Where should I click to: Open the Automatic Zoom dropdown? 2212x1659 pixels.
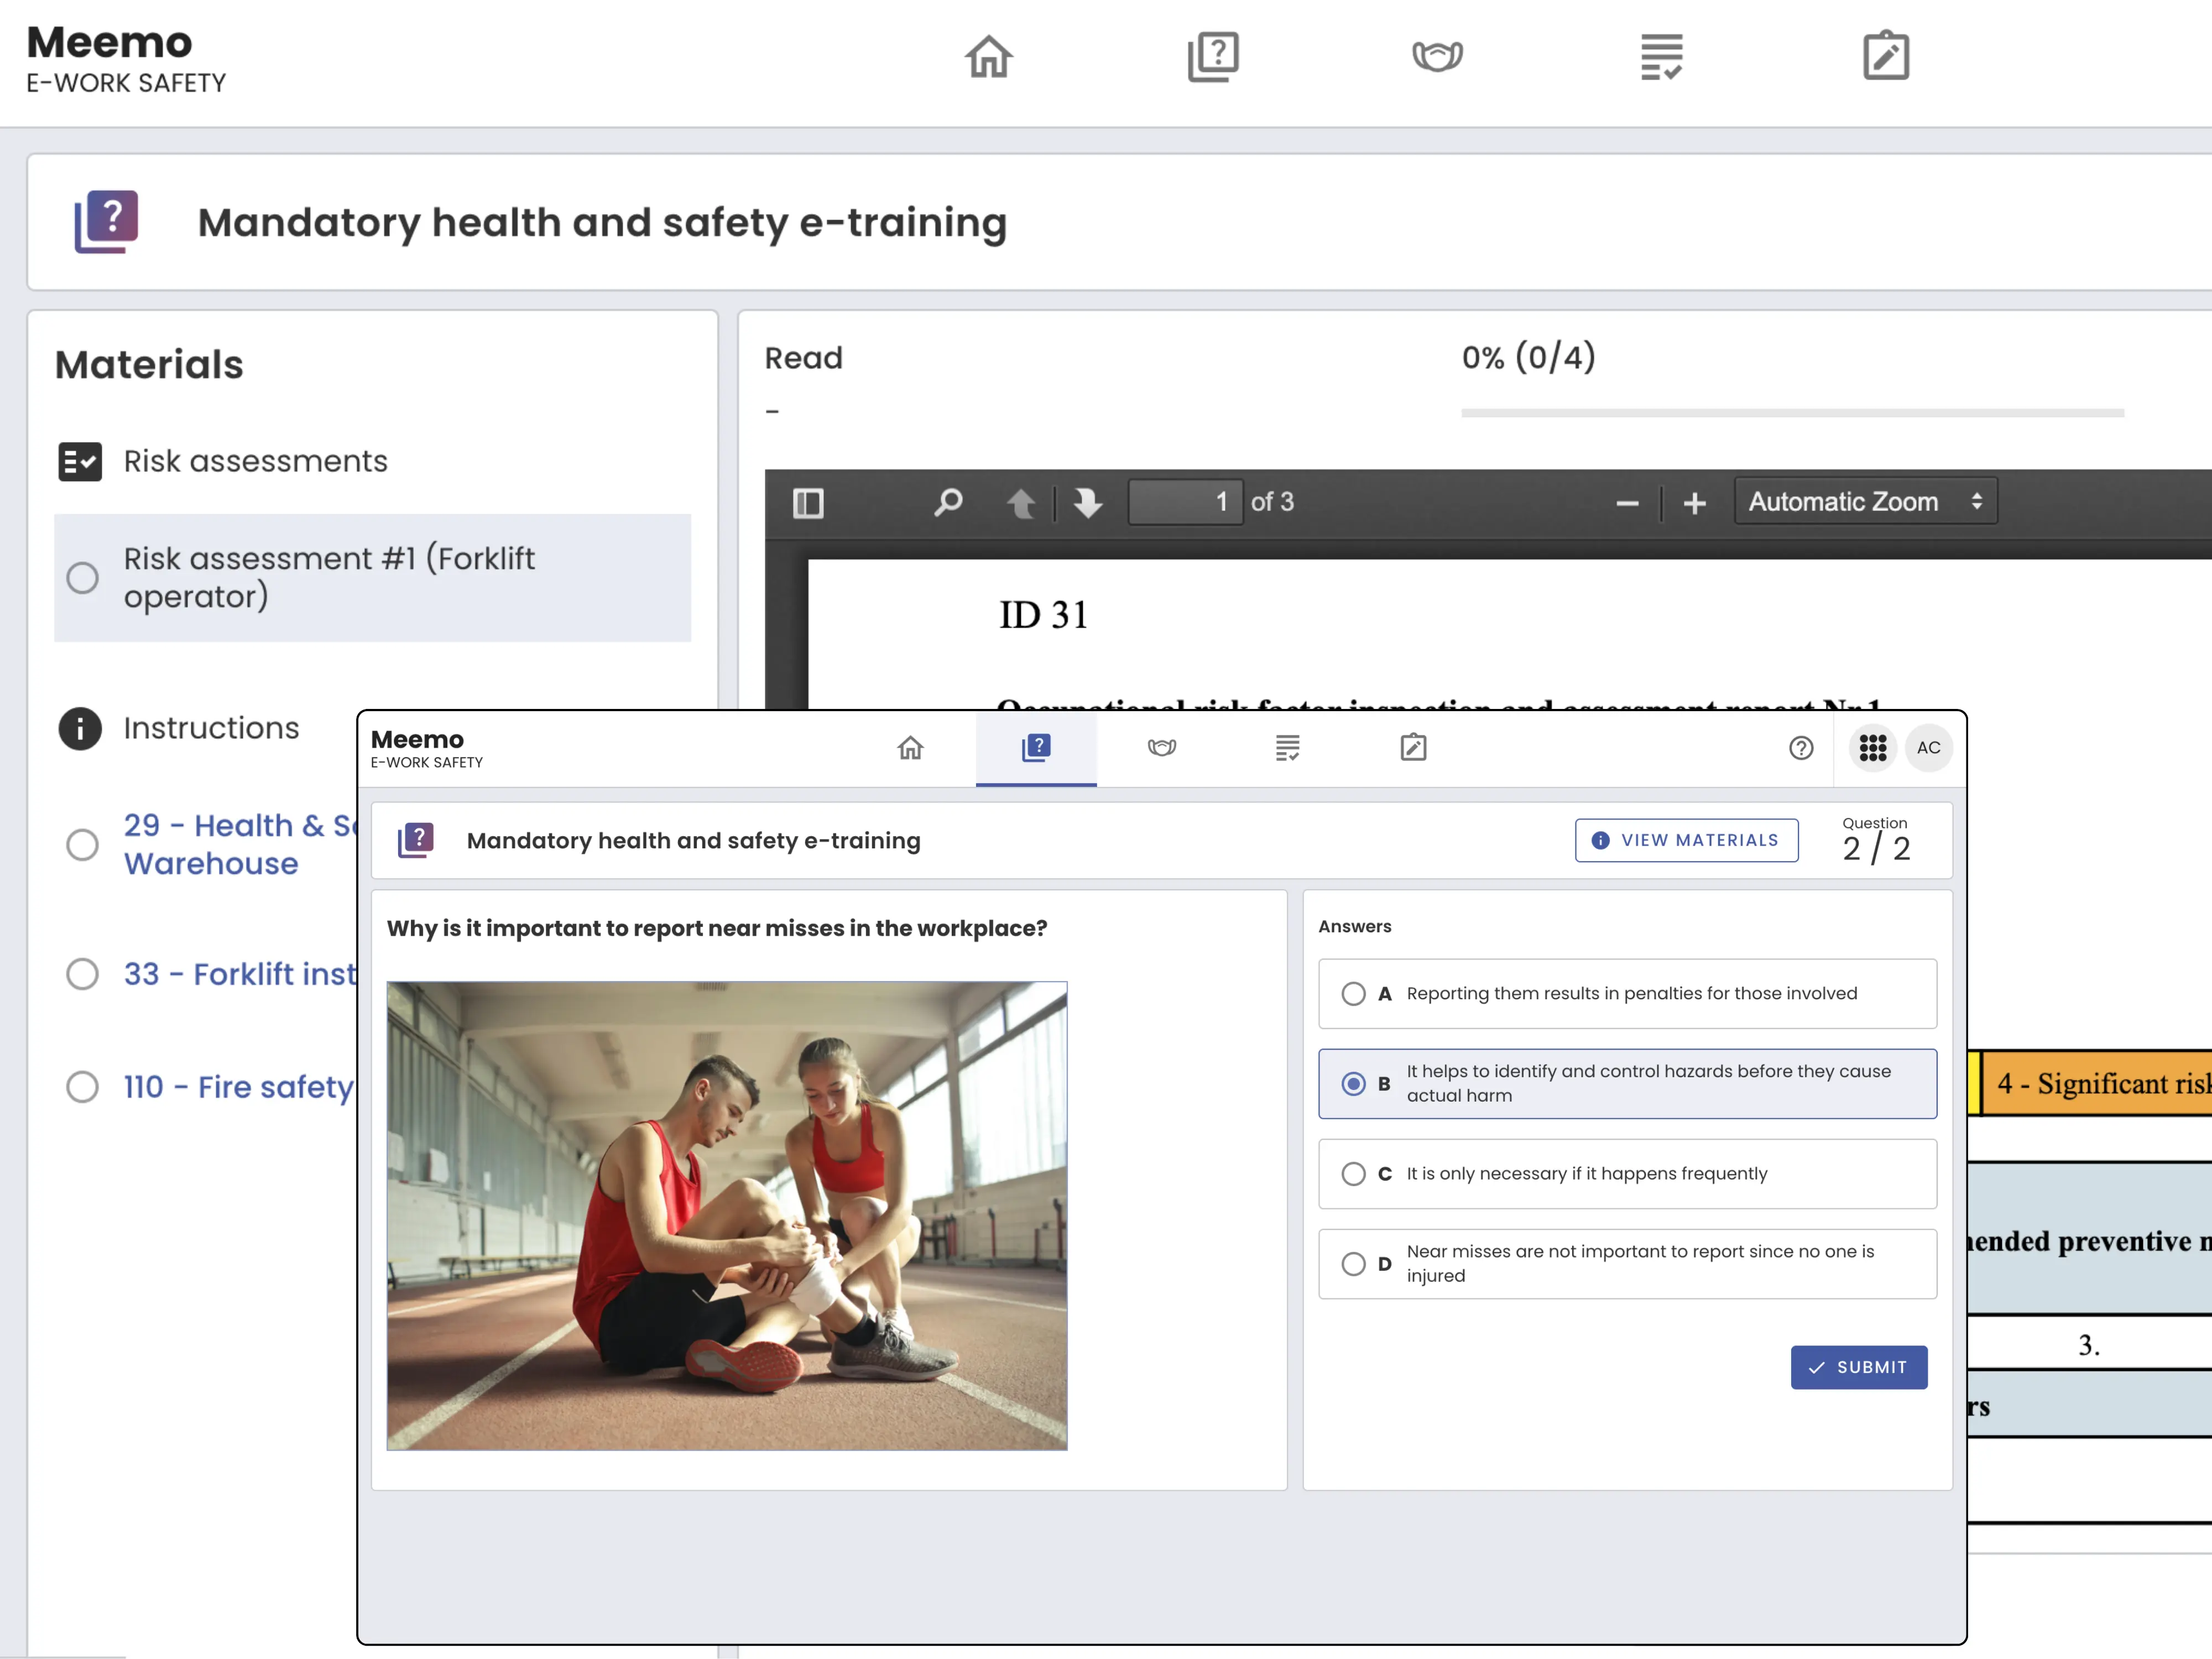(1865, 502)
